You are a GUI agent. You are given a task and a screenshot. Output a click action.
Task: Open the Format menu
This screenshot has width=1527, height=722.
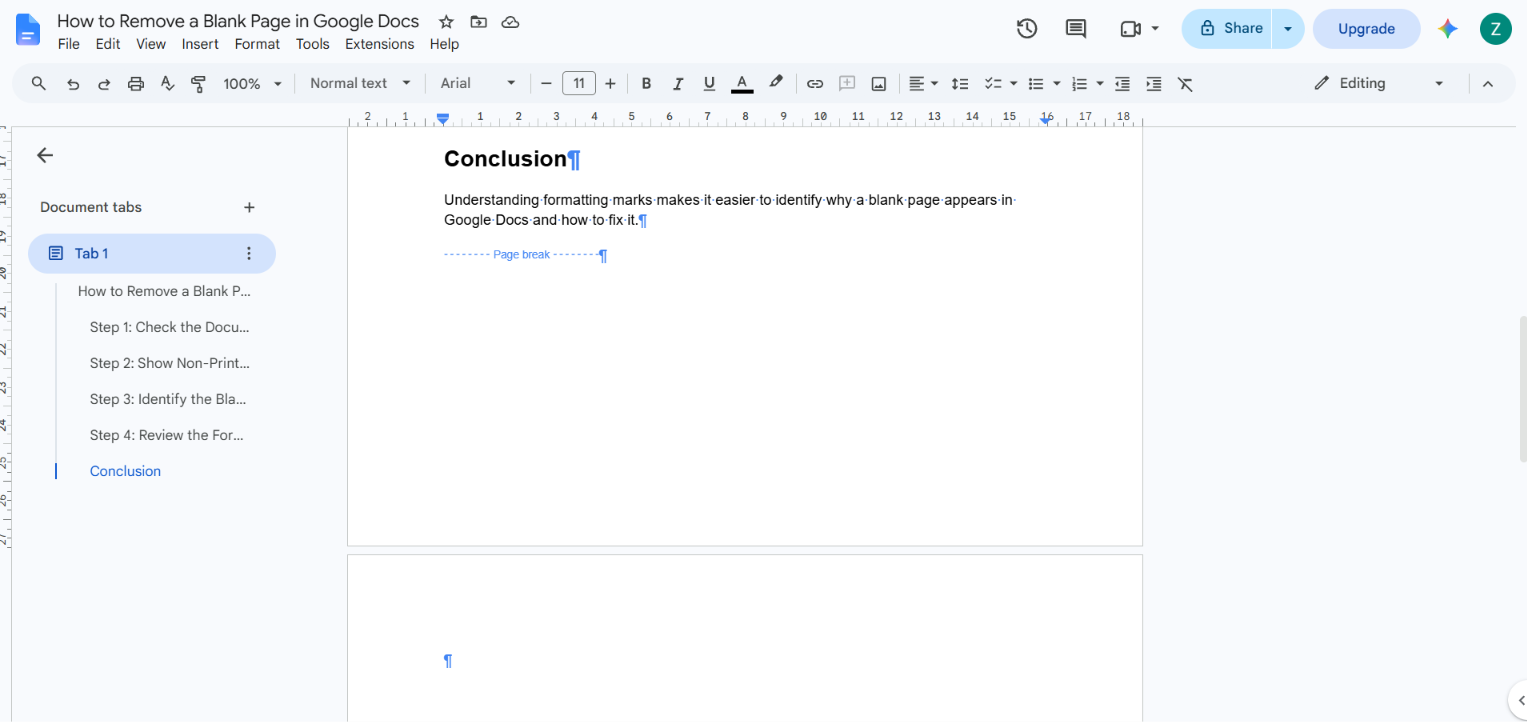(x=257, y=44)
